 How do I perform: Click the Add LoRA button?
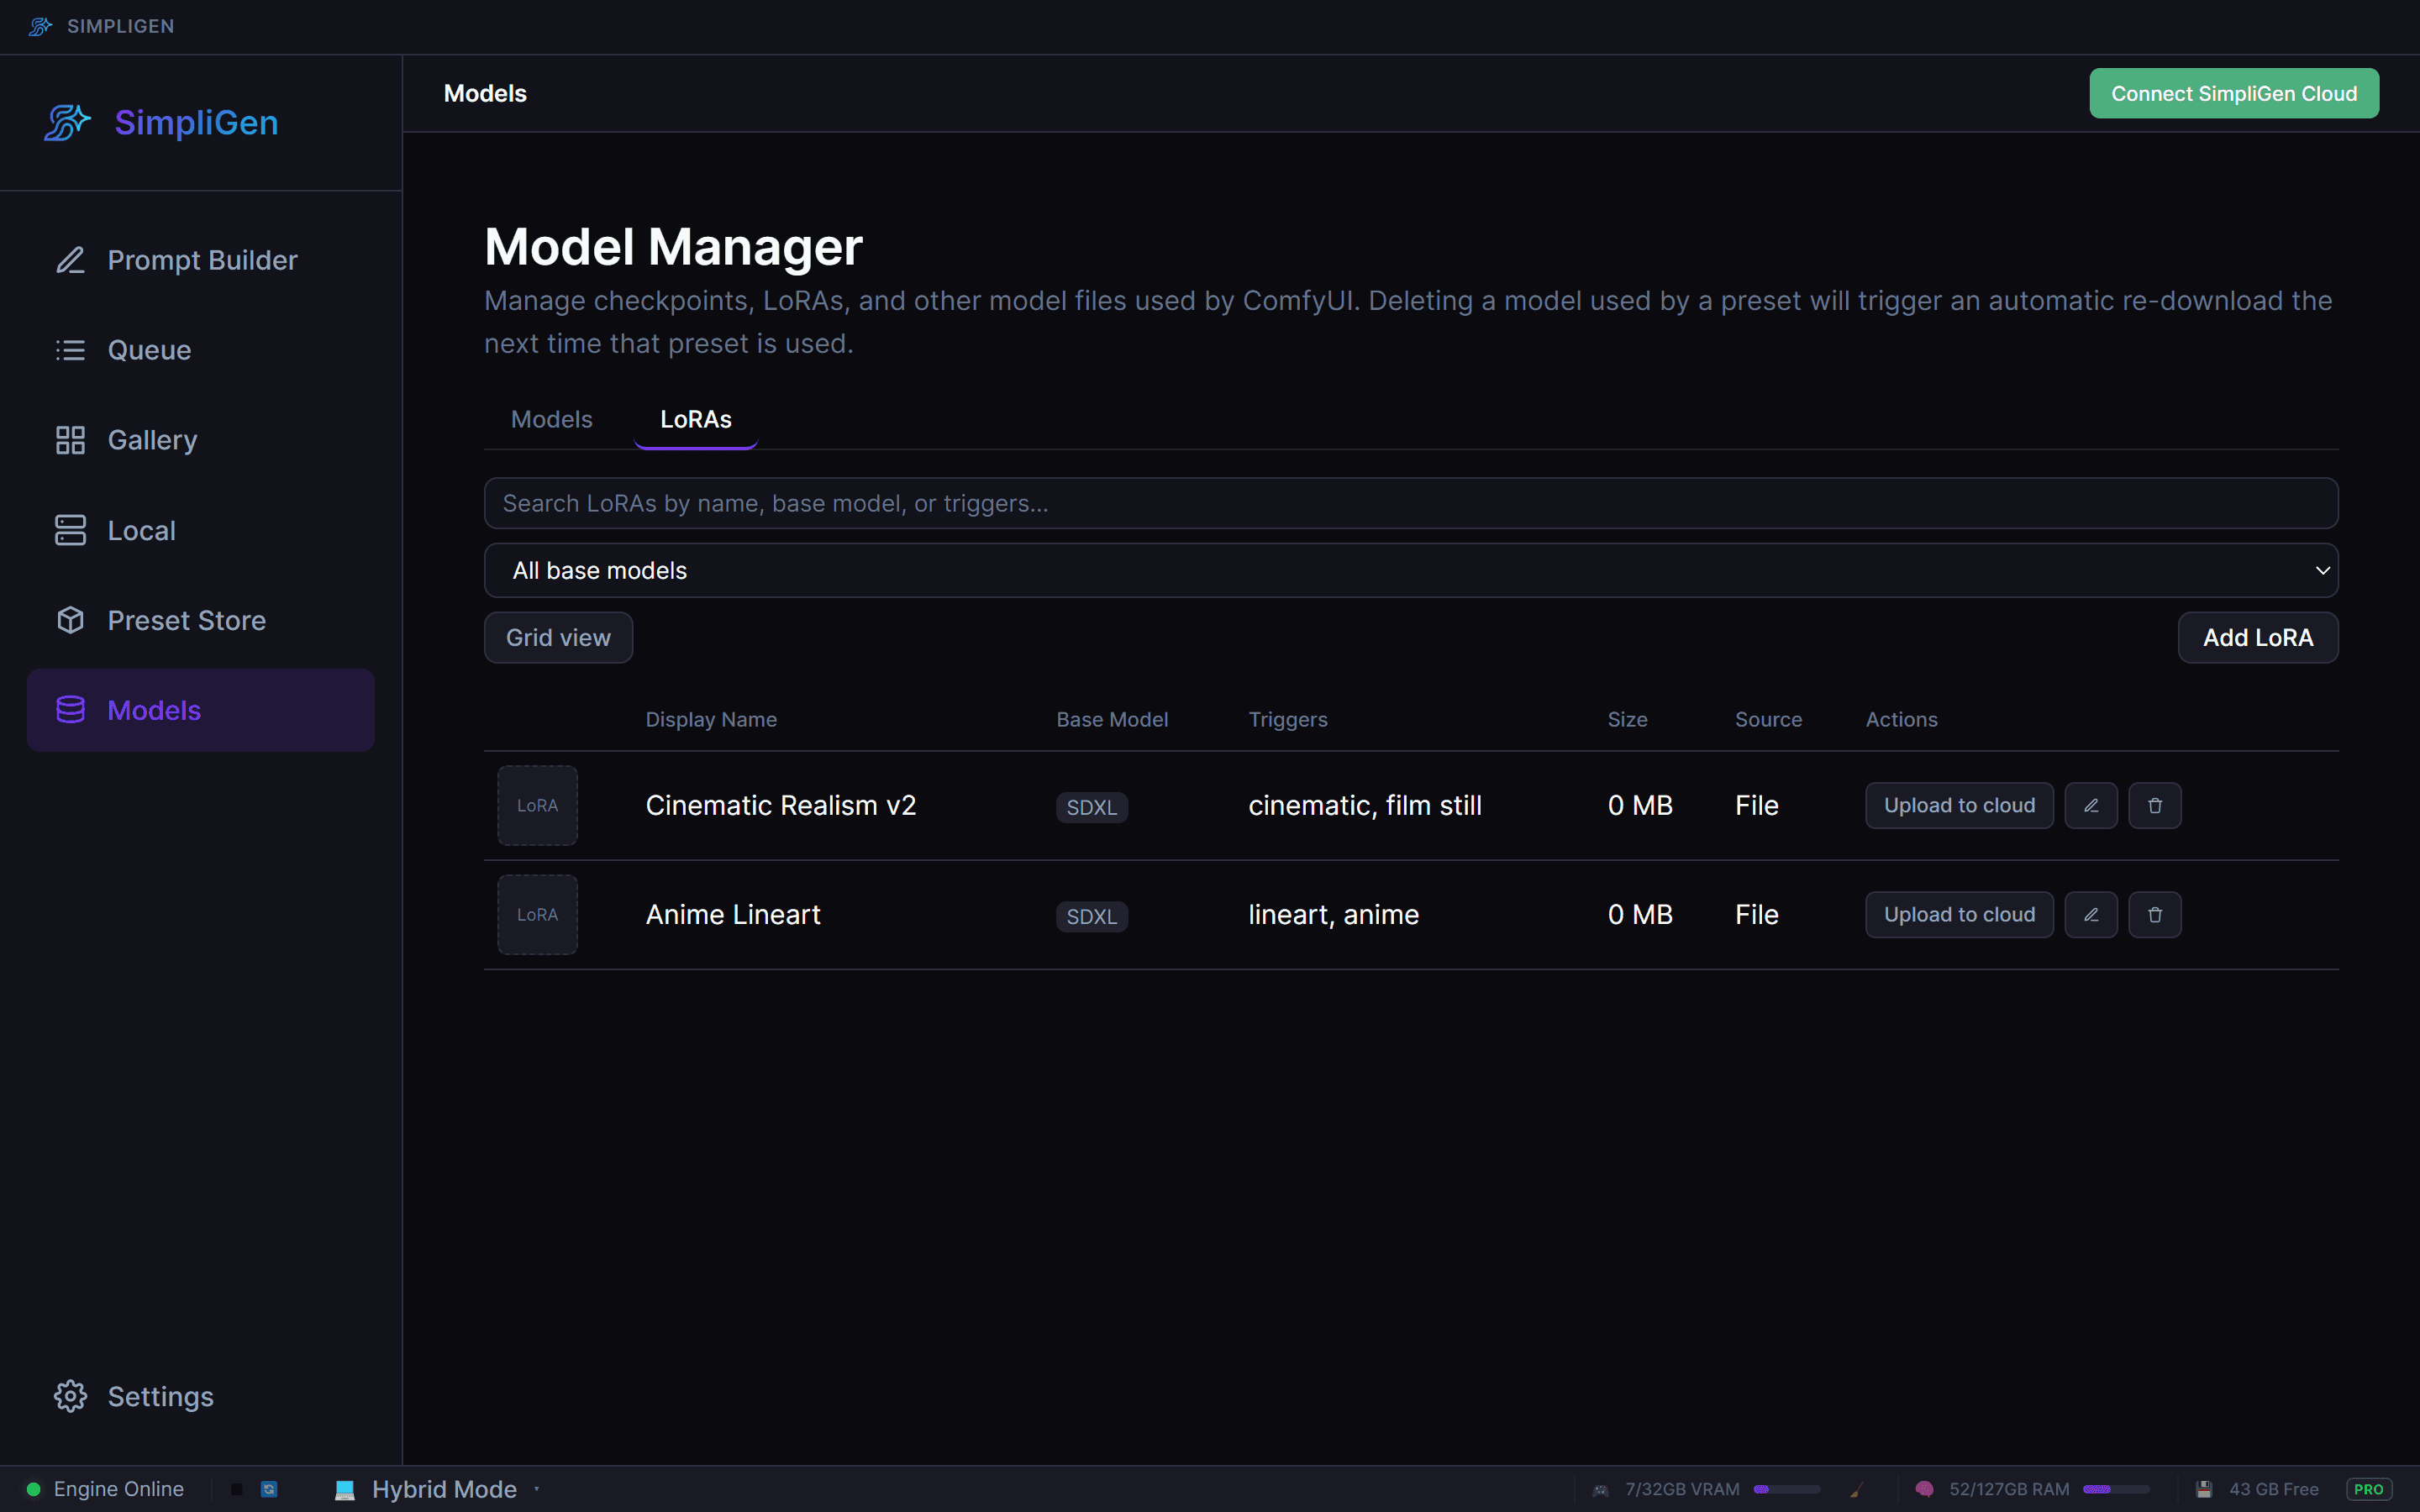tap(2257, 637)
